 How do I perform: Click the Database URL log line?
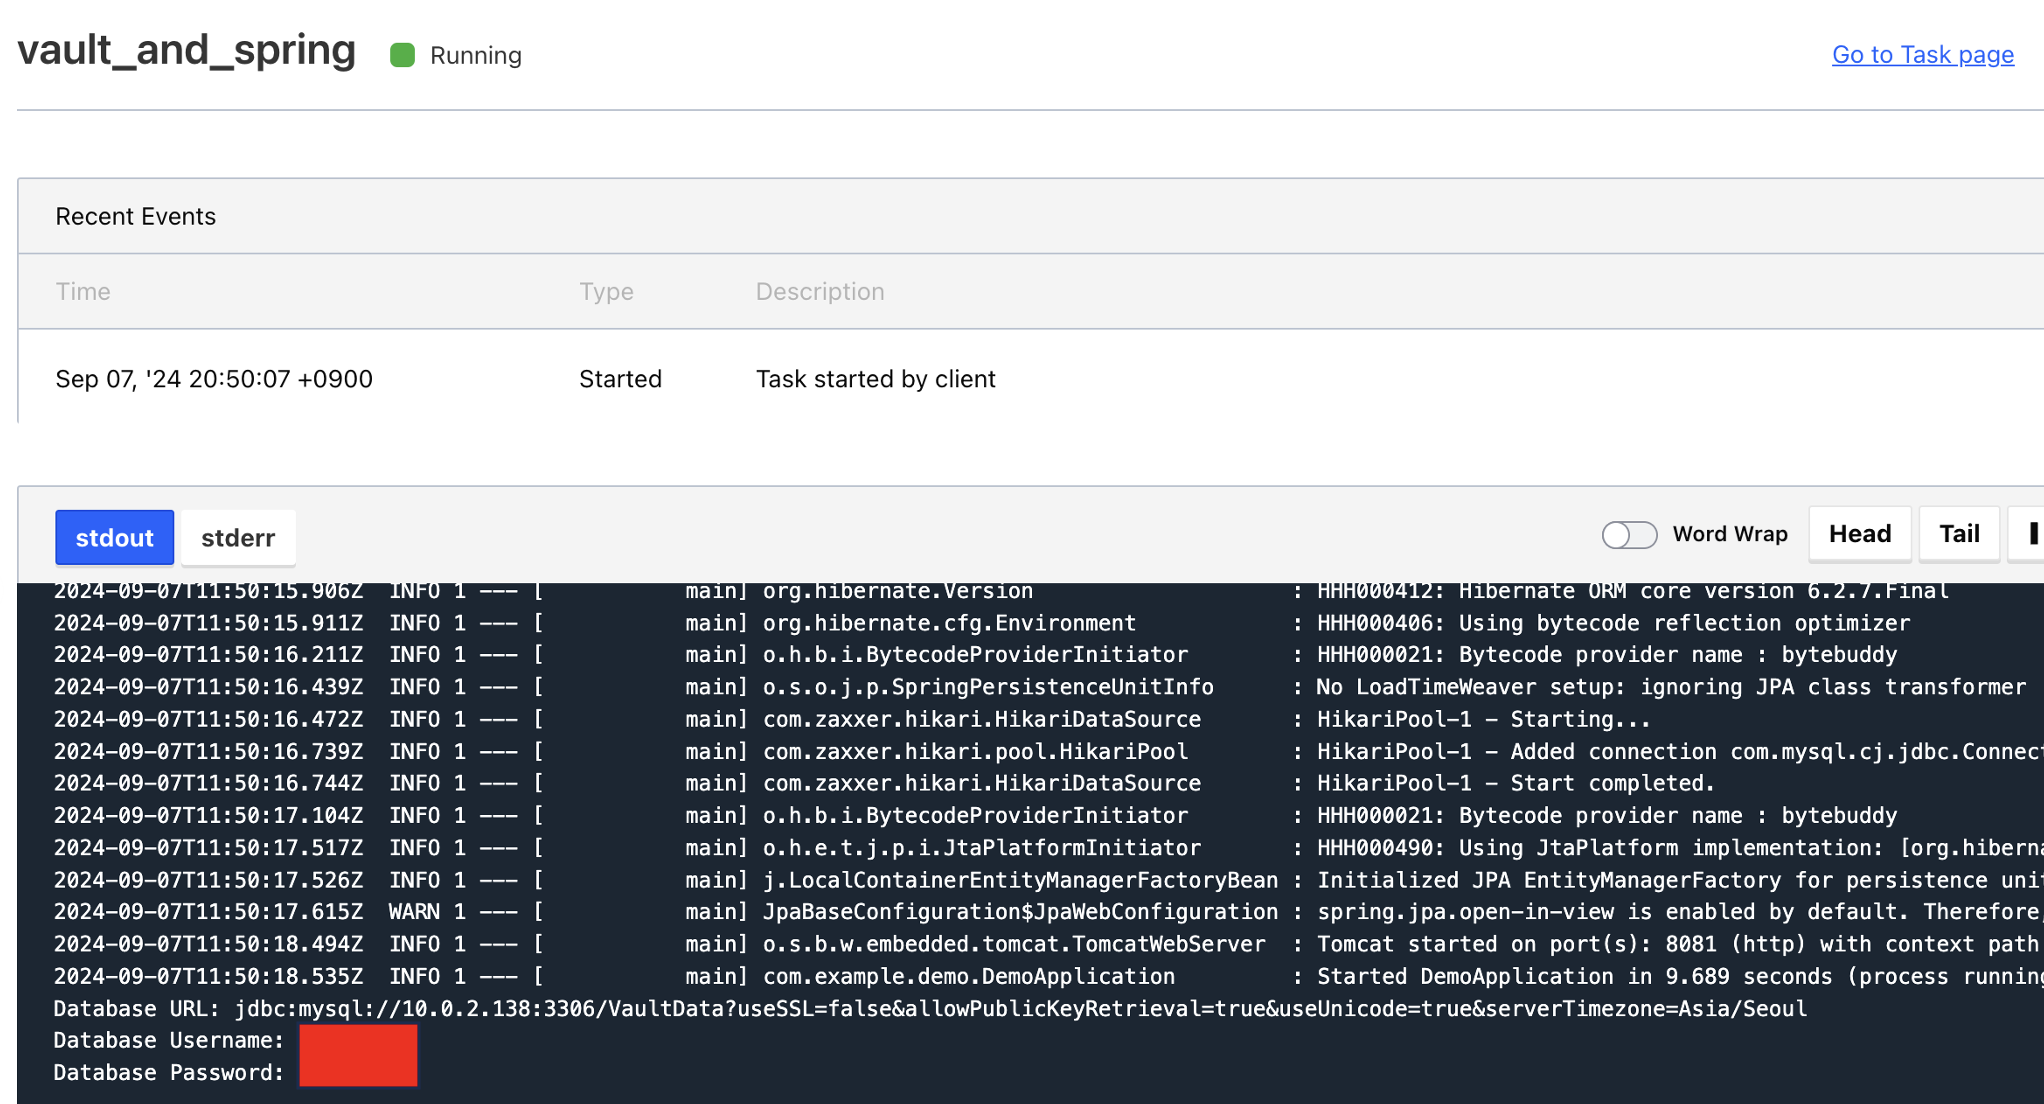point(930,1008)
